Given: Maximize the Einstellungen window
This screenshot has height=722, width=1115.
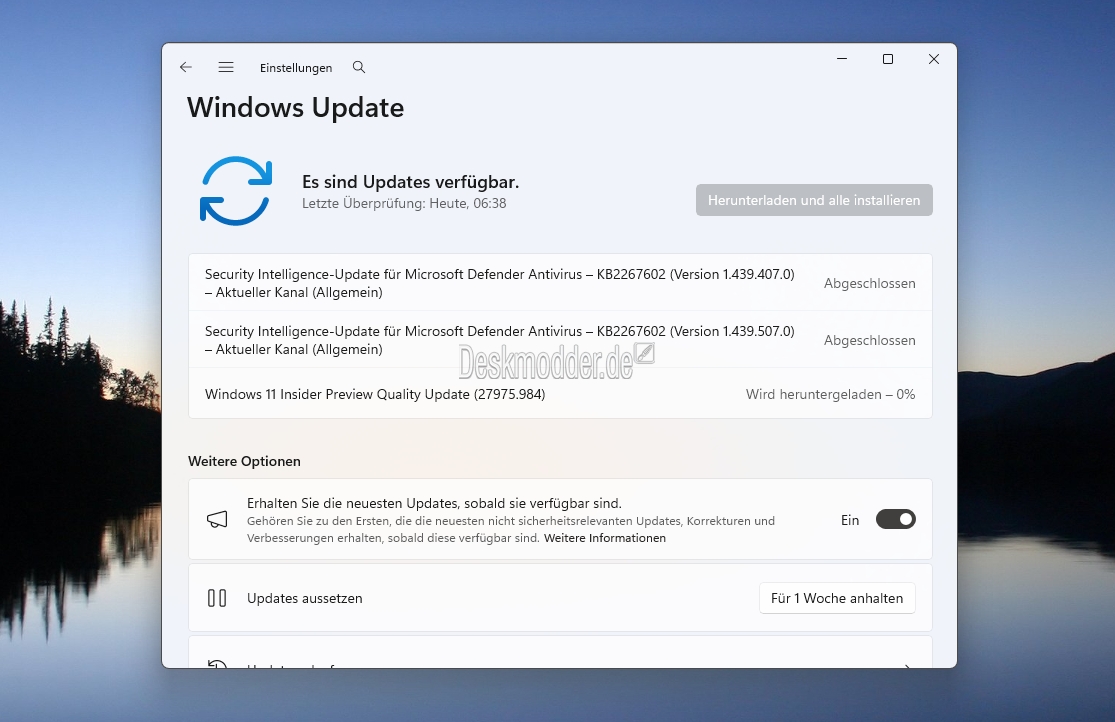Looking at the screenshot, I should click(887, 59).
